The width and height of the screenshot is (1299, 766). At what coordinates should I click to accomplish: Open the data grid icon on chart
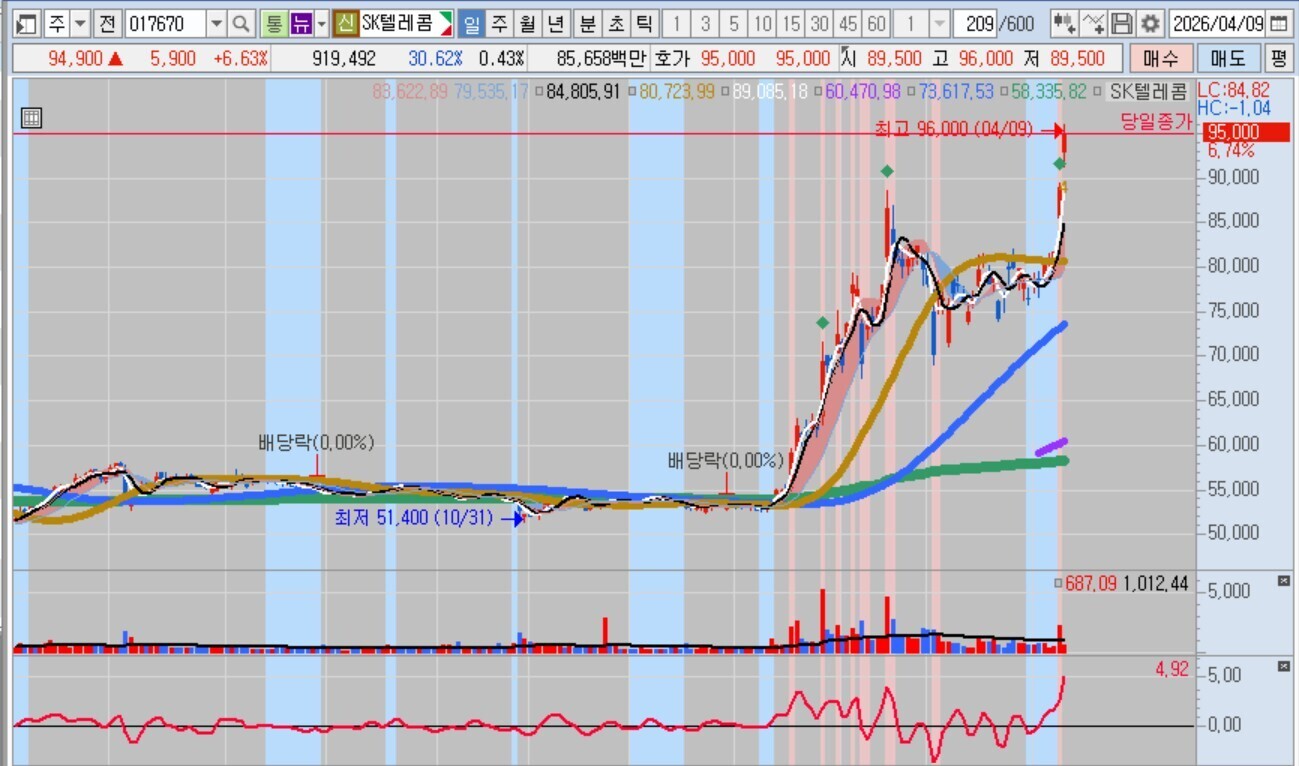click(x=31, y=117)
